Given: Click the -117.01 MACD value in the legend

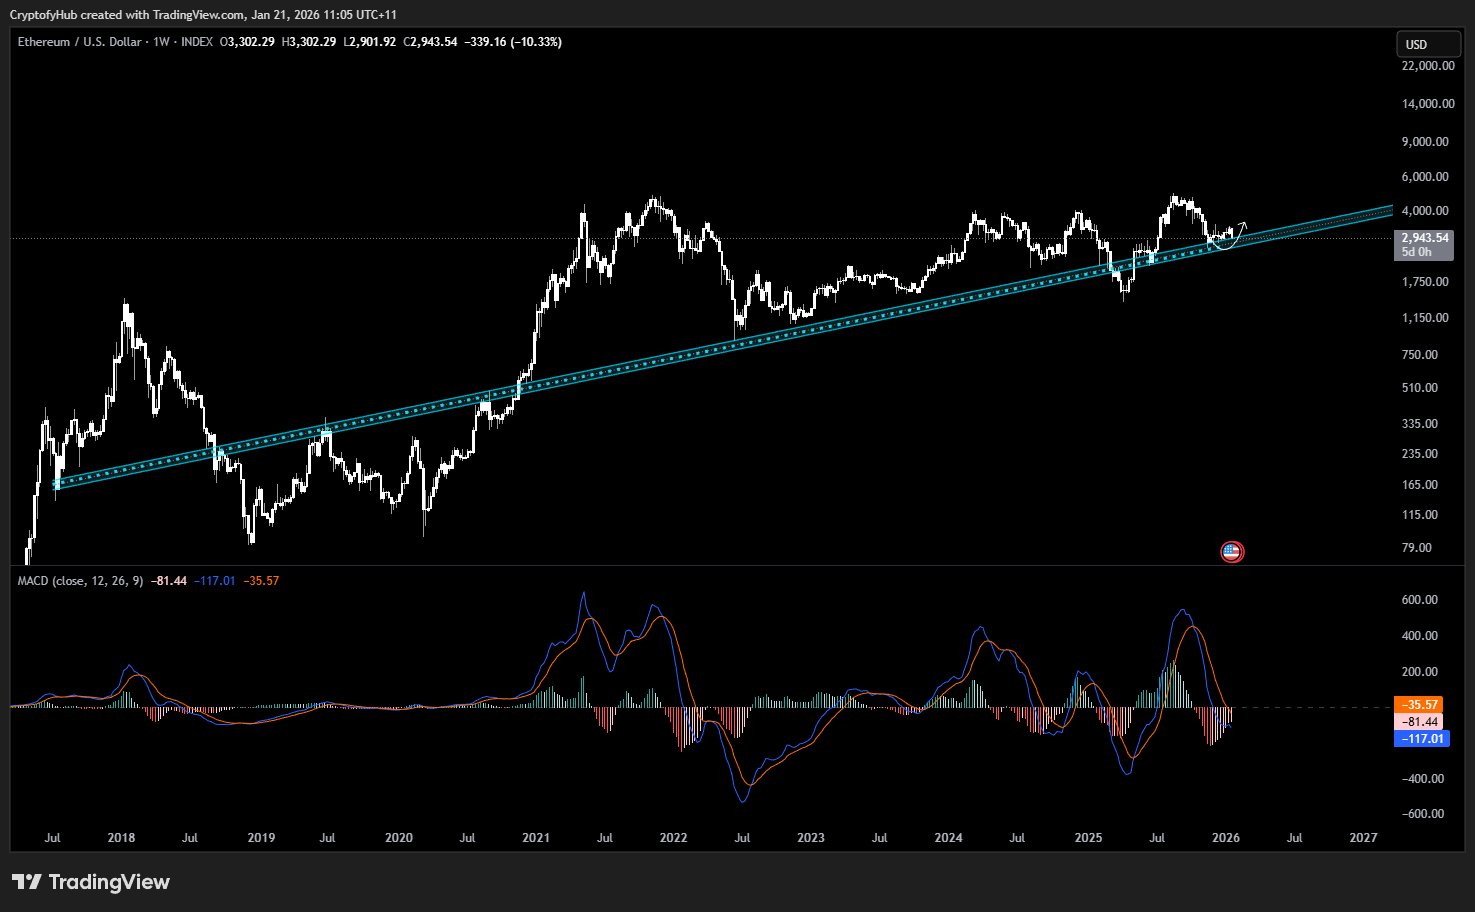Looking at the screenshot, I should click(x=215, y=581).
